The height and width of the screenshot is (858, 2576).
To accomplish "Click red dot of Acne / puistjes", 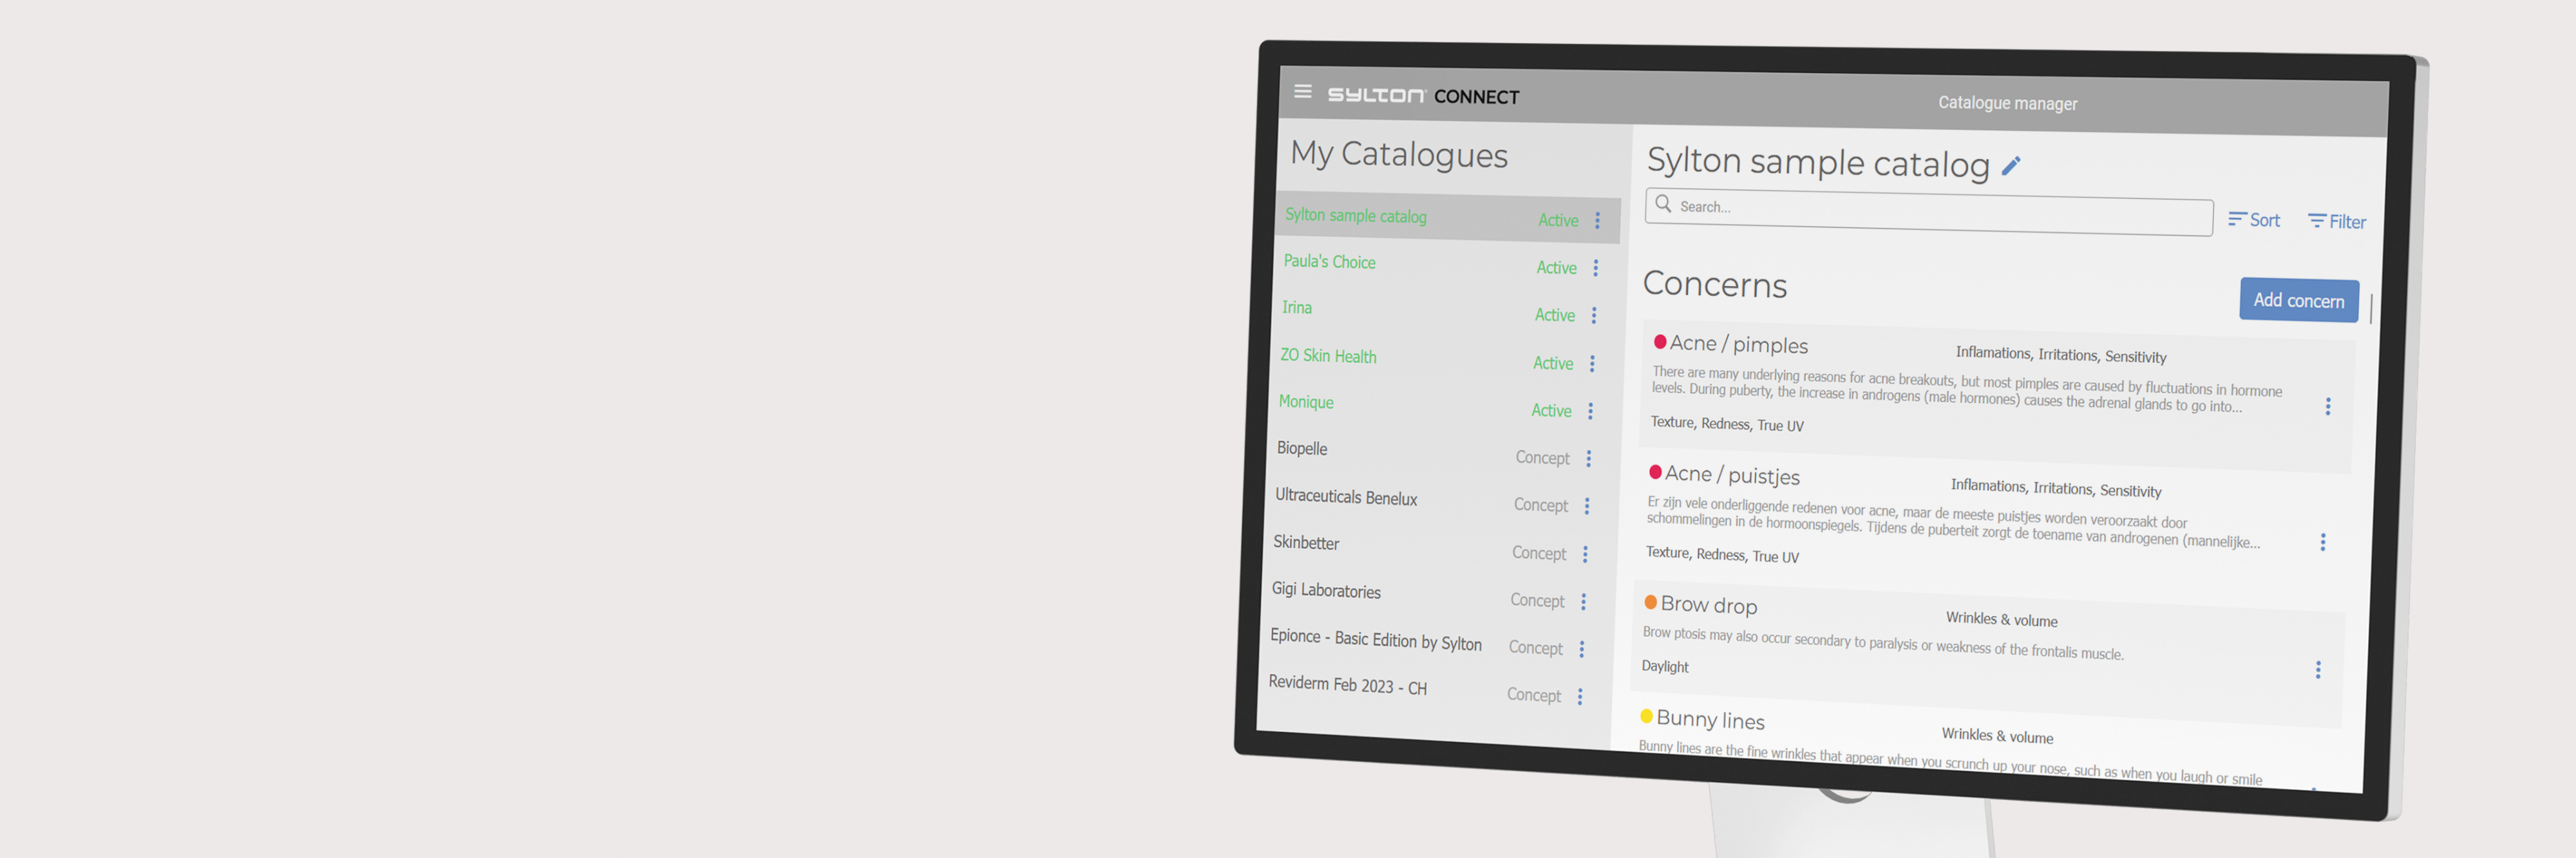I will point(1655,472).
